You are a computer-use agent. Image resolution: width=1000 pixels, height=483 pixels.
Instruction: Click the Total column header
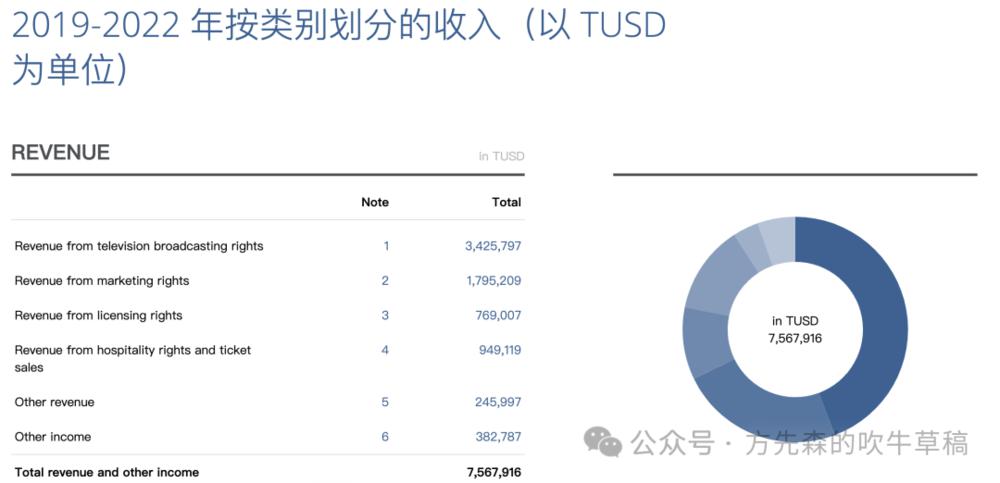[506, 202]
